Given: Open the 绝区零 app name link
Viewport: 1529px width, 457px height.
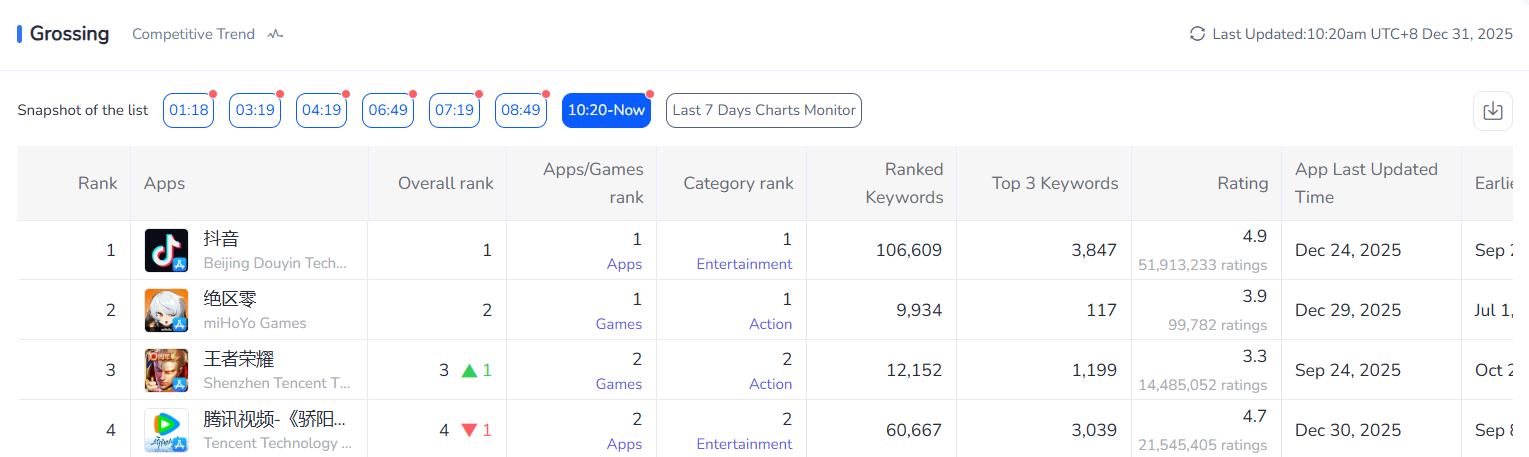Looking at the screenshot, I should 231,299.
